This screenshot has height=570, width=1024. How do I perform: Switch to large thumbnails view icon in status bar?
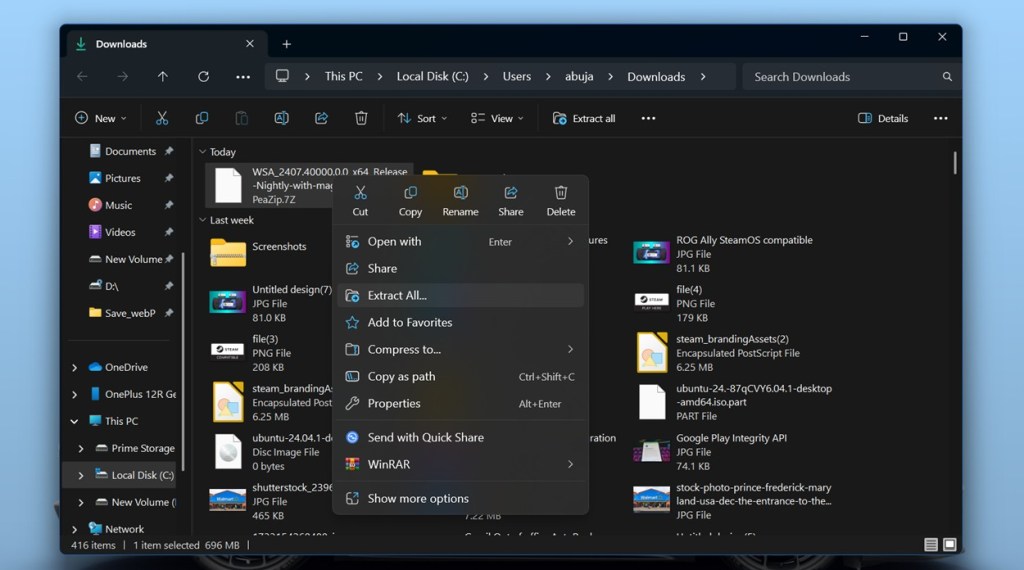coord(950,545)
